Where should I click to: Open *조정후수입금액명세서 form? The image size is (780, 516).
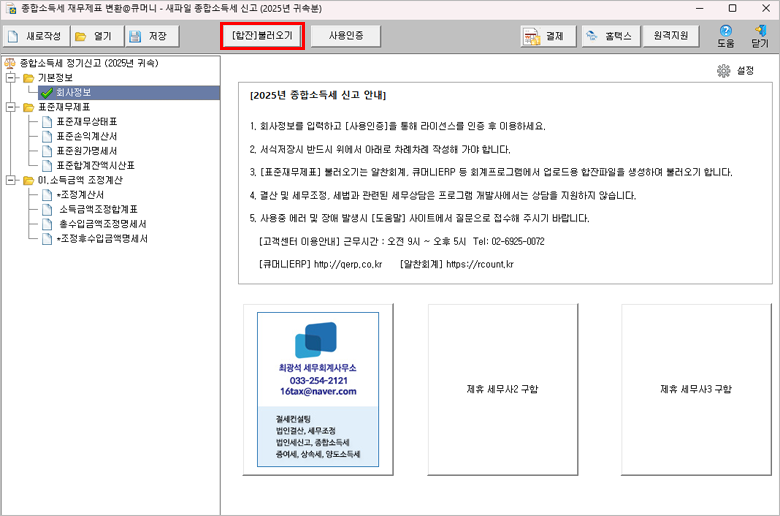click(102, 239)
